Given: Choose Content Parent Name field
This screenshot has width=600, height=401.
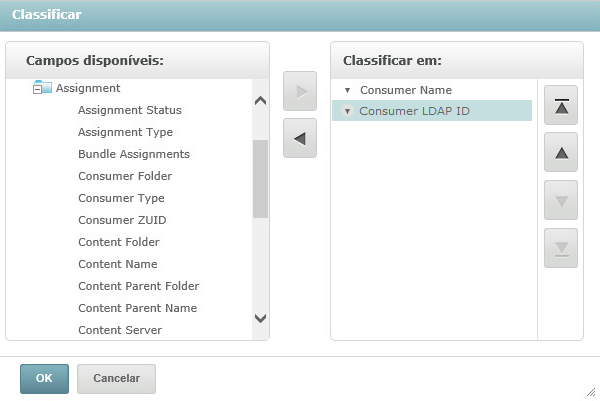Looking at the screenshot, I should [x=137, y=308].
